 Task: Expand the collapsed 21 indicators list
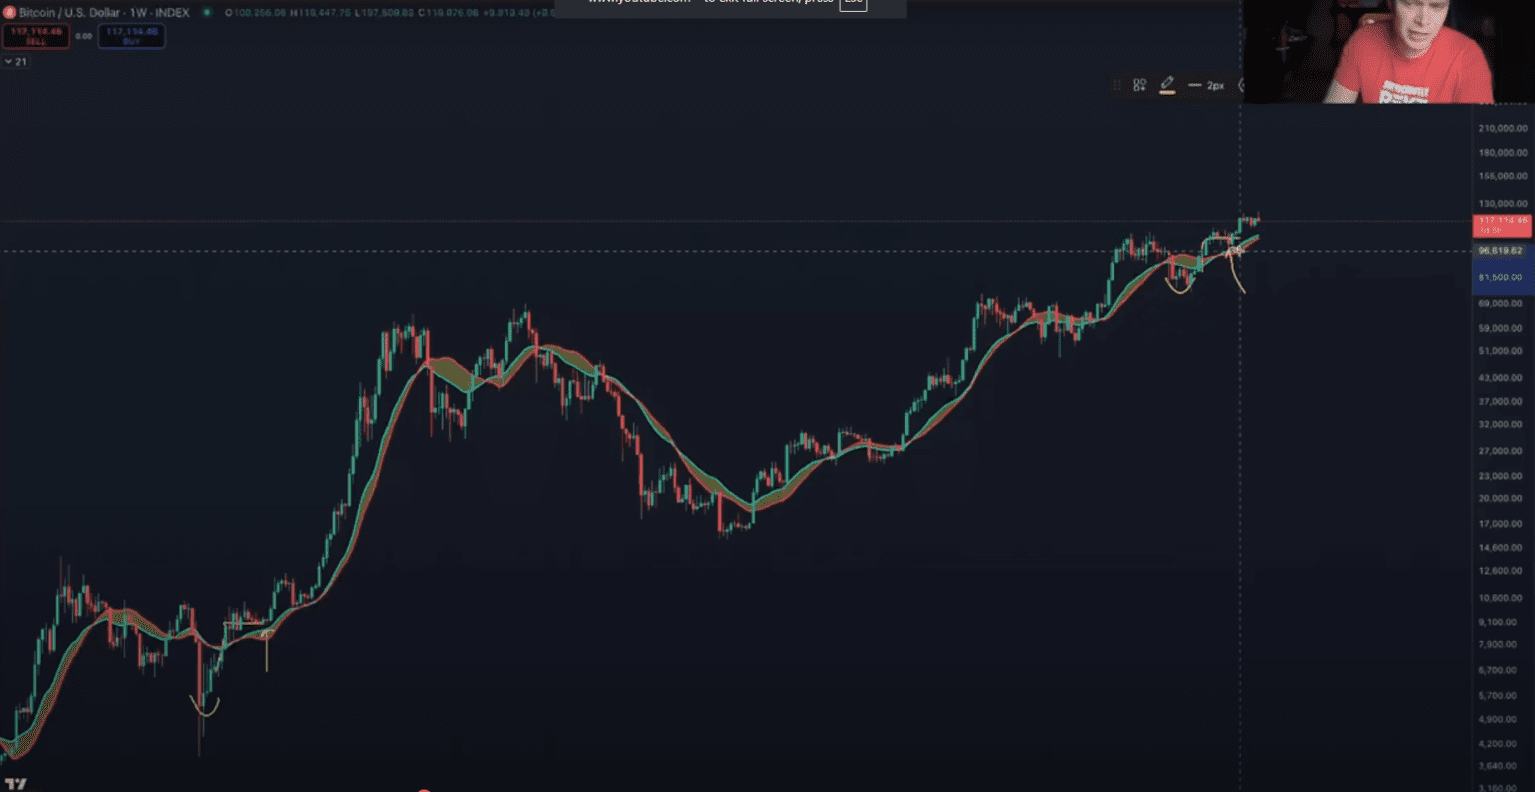pyautogui.click(x=15, y=62)
